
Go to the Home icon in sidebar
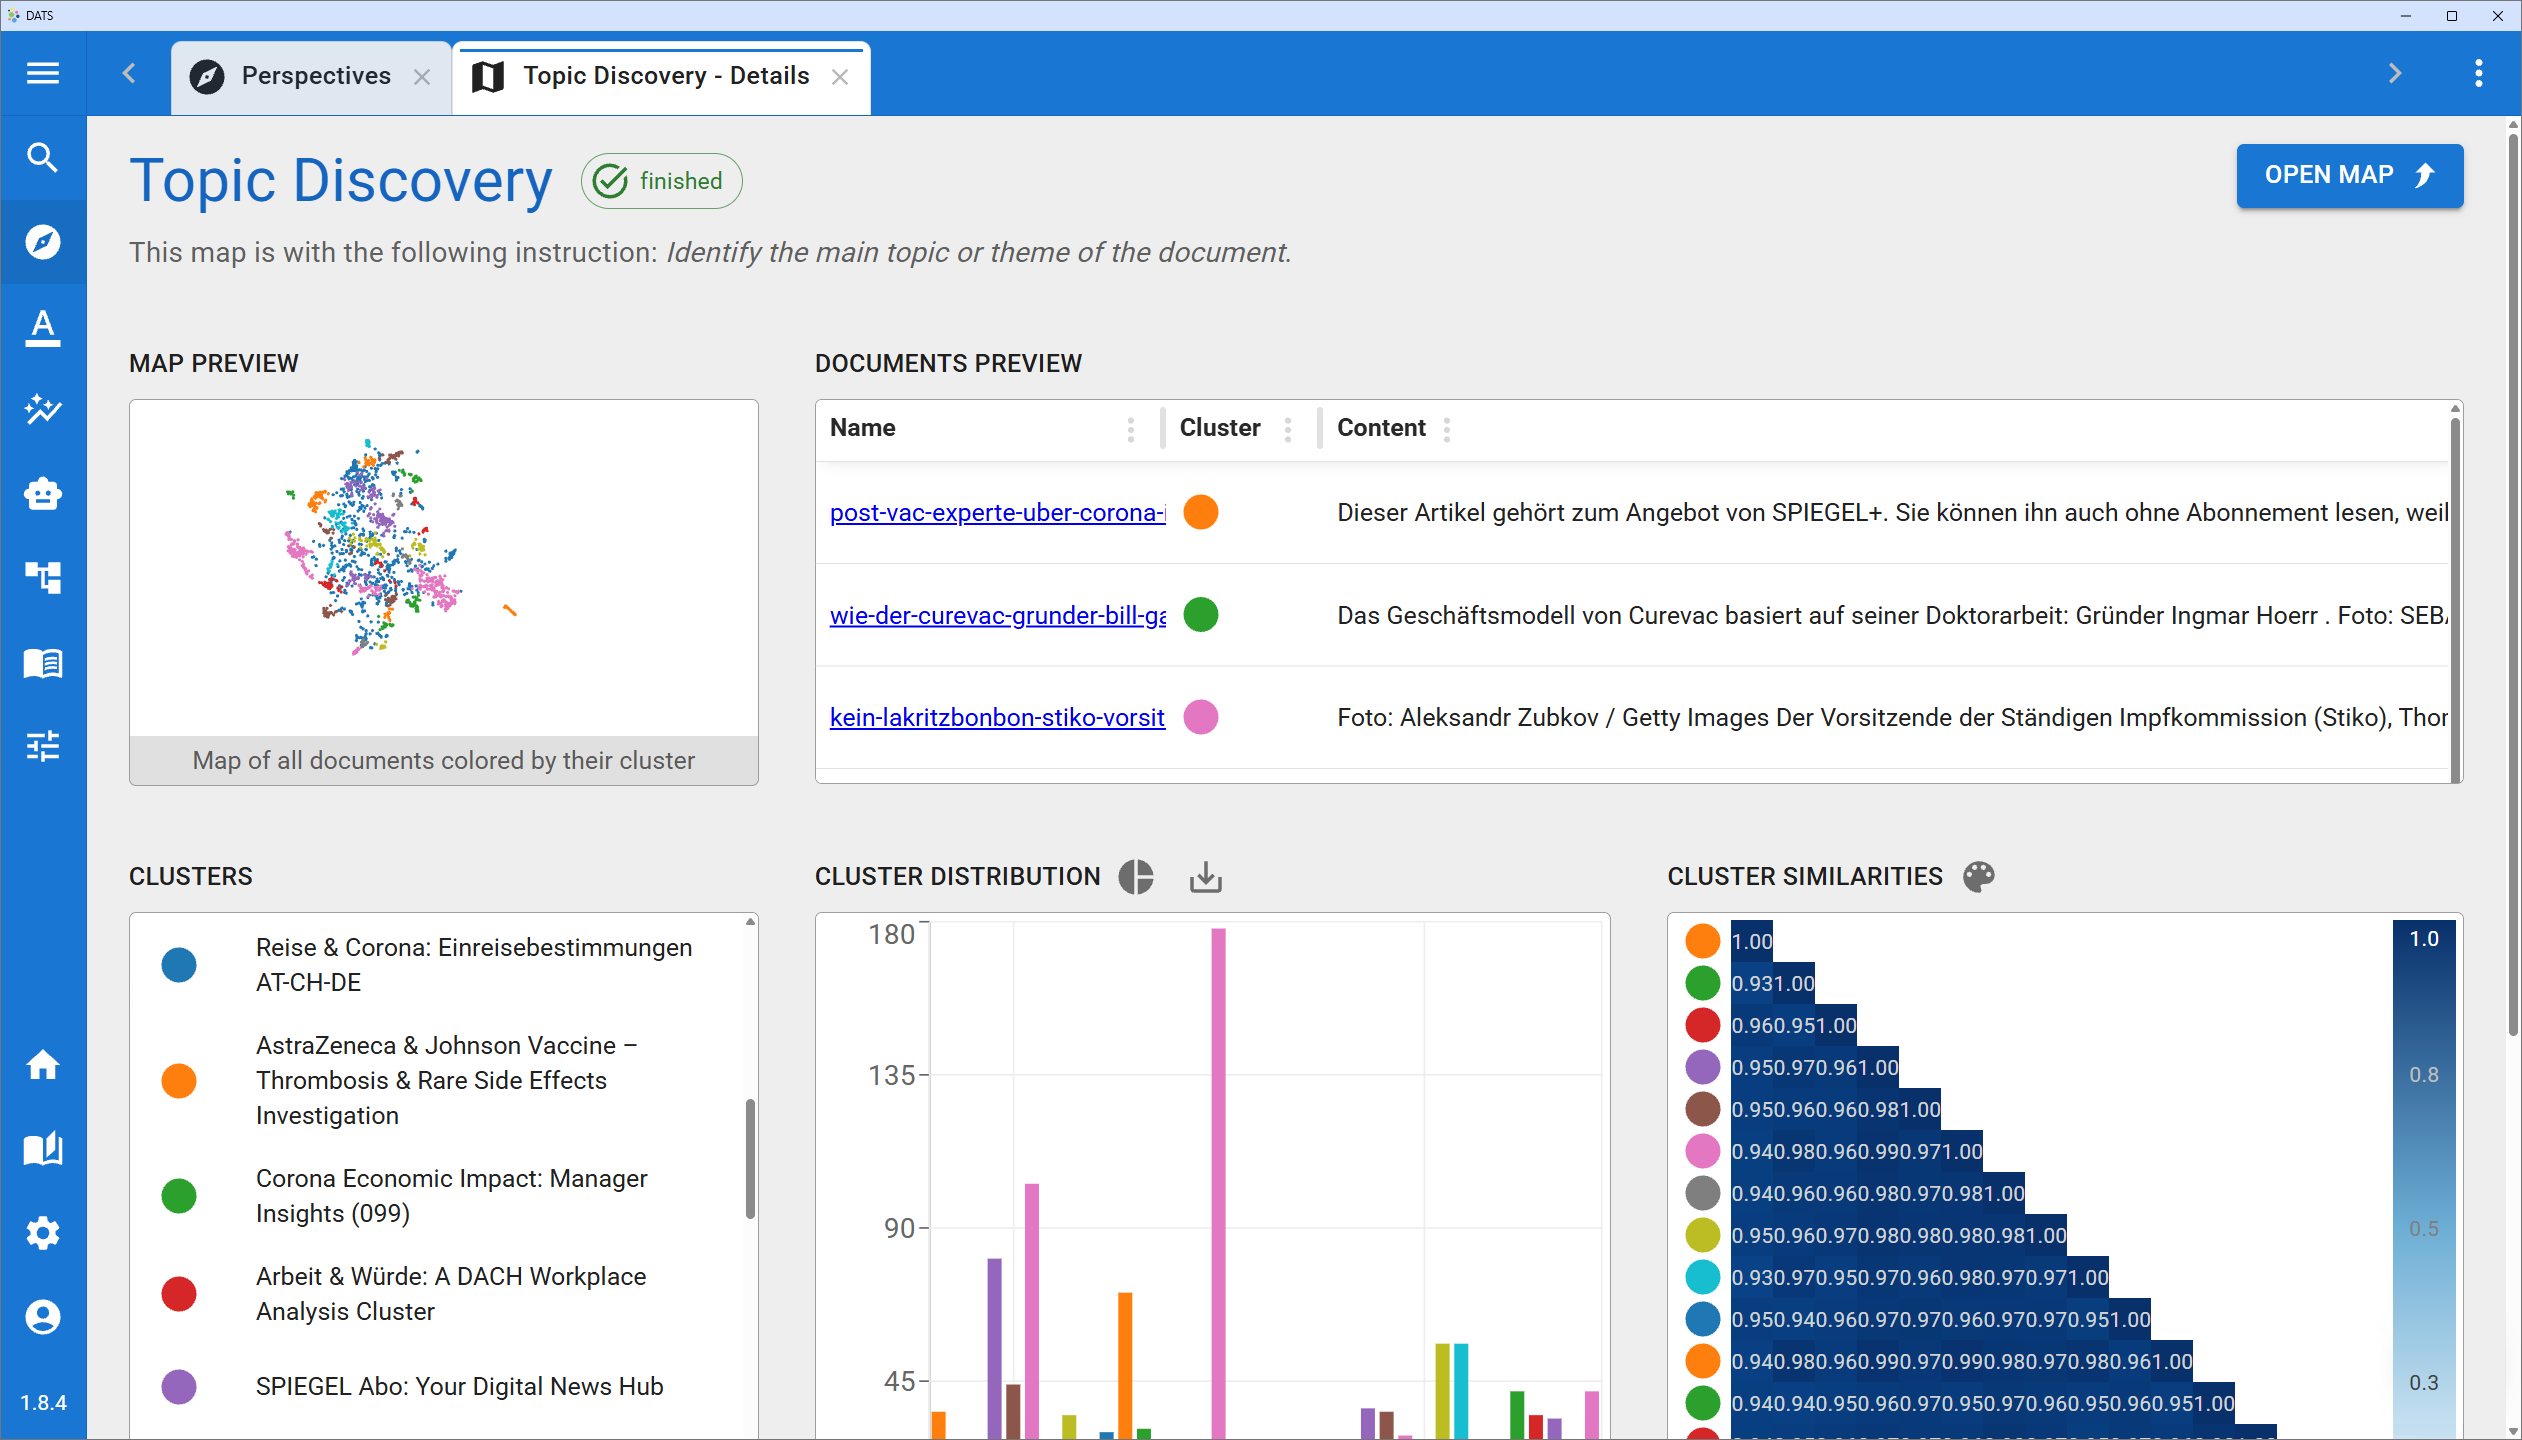point(43,1065)
